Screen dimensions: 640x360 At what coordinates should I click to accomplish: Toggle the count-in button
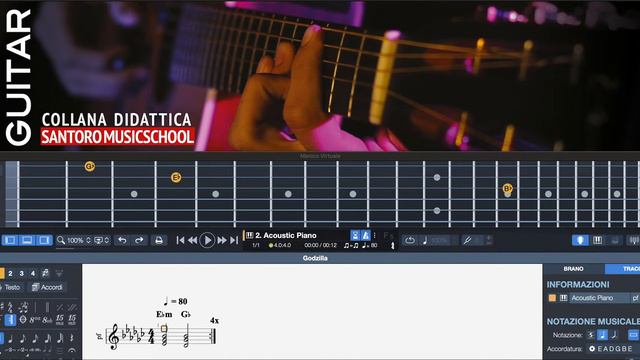coord(355,235)
